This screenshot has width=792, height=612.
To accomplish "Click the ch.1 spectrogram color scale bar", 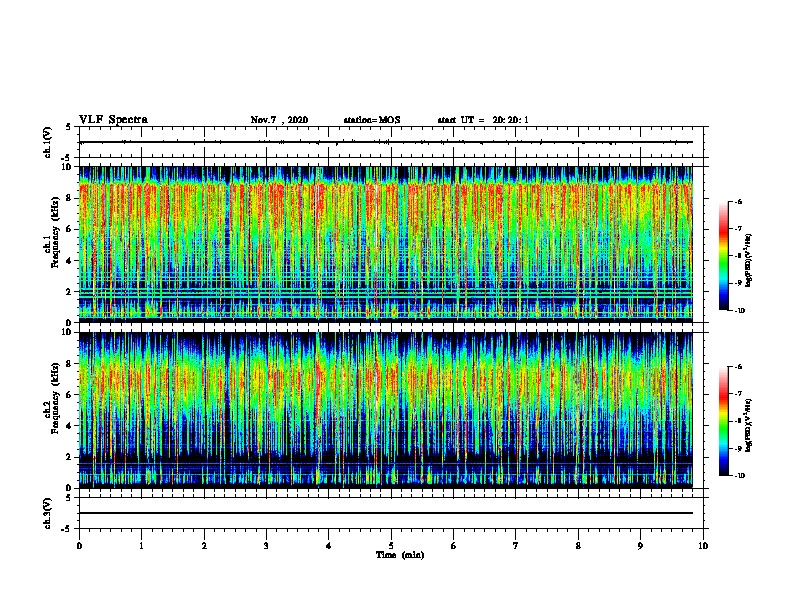I will click(724, 256).
